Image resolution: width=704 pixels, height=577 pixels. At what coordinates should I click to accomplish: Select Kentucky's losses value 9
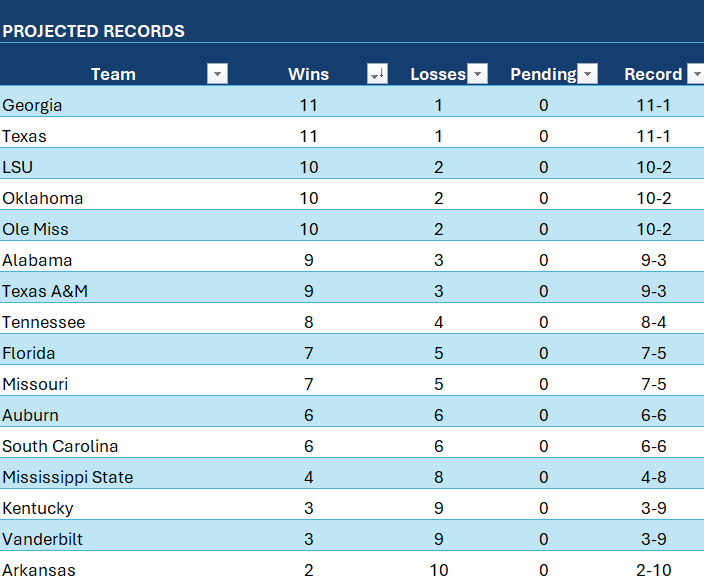439,508
